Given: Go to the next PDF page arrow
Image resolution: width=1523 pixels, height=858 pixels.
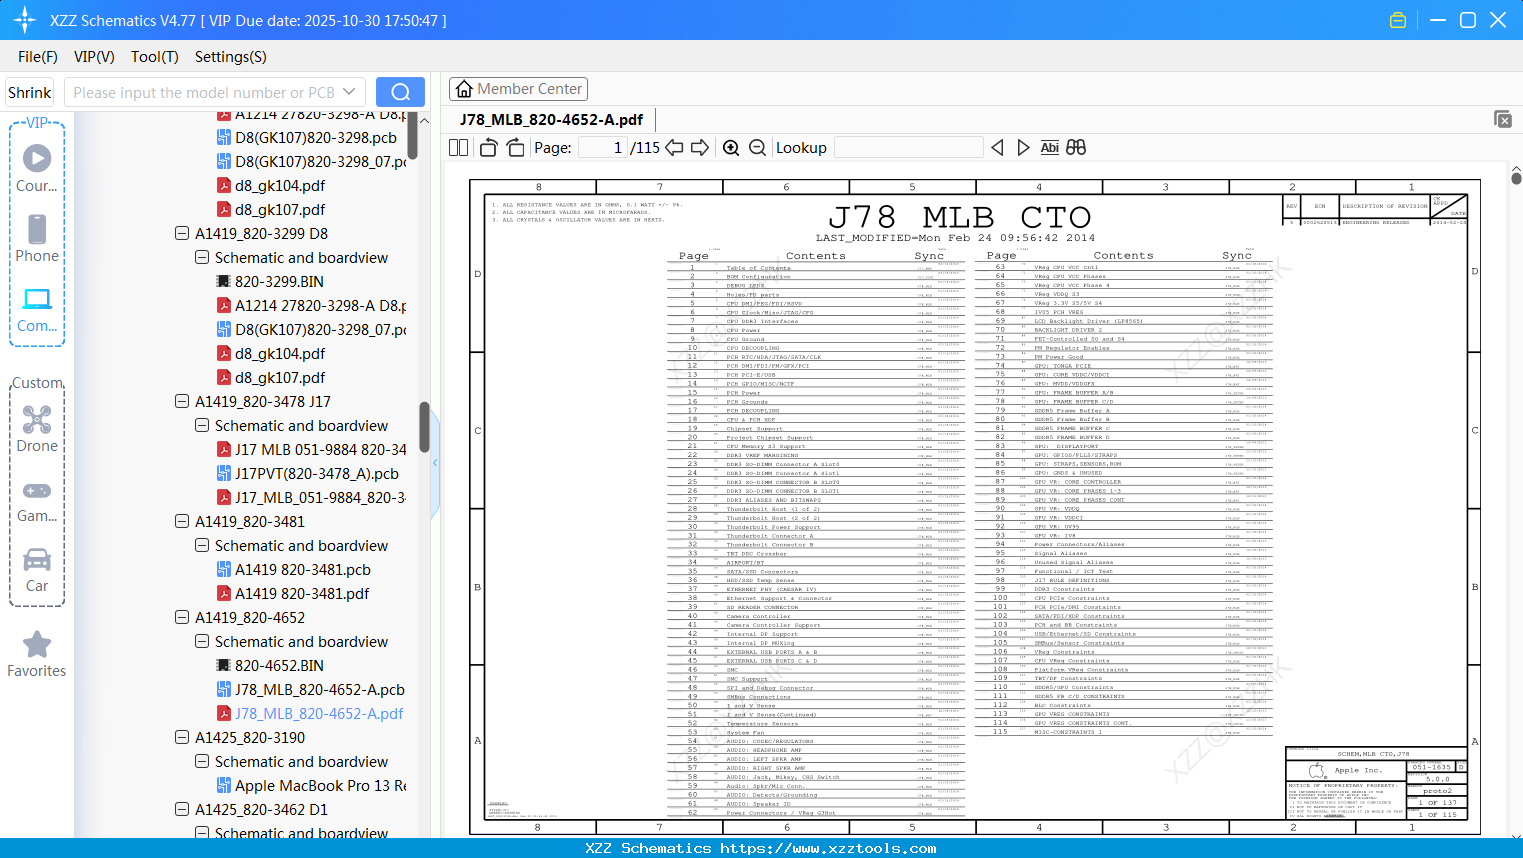Looking at the screenshot, I should 700,147.
